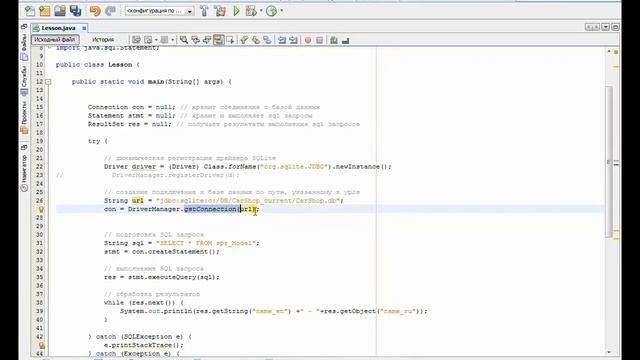Click the Shift Line Right icon
Image resolution: width=640 pixels, height=360 pixels.
[293, 40]
